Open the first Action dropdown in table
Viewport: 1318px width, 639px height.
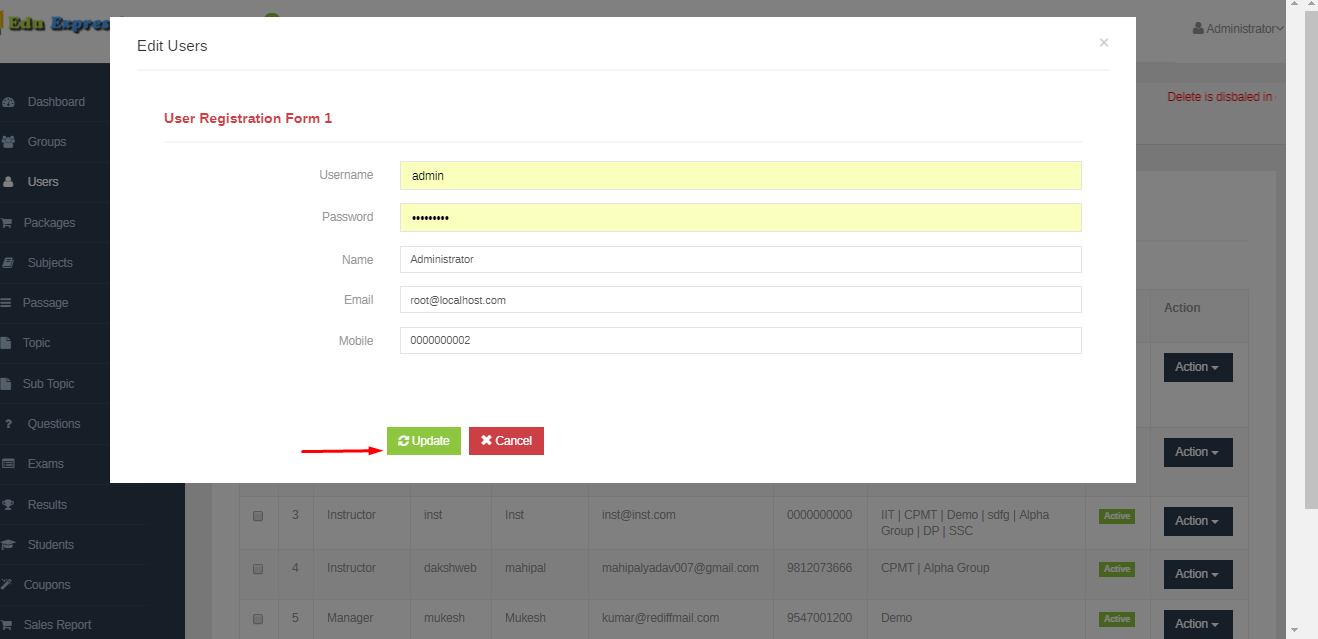pyautogui.click(x=1198, y=367)
